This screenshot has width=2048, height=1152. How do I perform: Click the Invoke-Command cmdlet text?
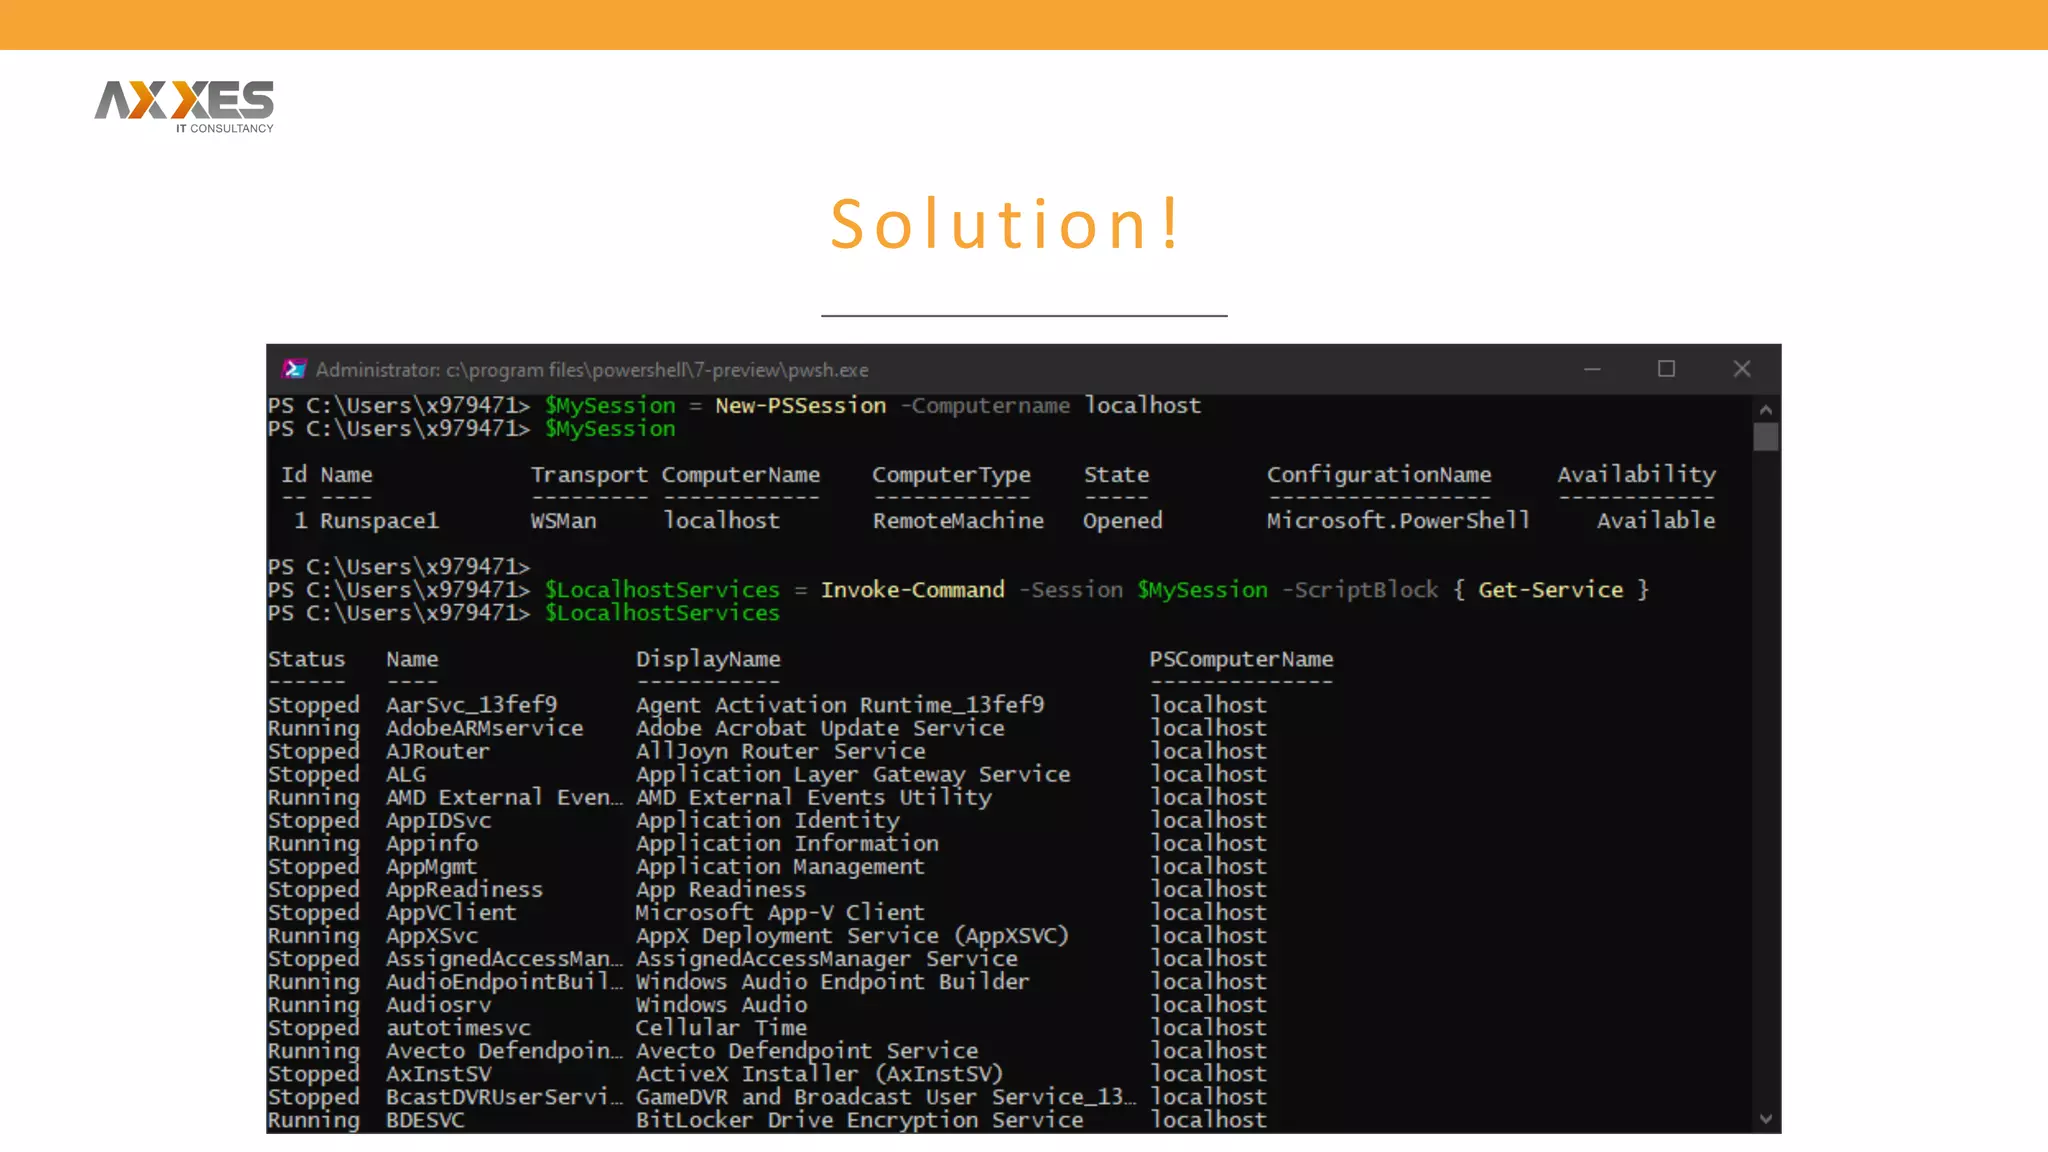point(912,590)
